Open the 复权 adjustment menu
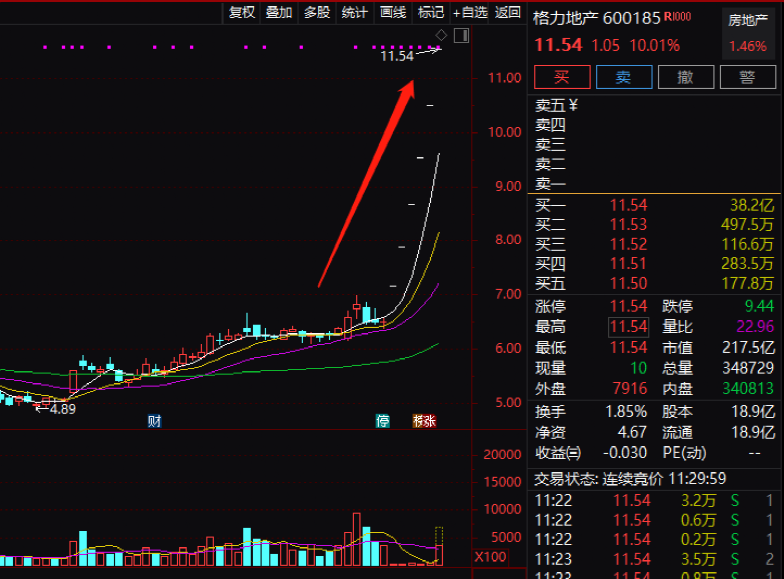This screenshot has height=579, width=784. 242,12
